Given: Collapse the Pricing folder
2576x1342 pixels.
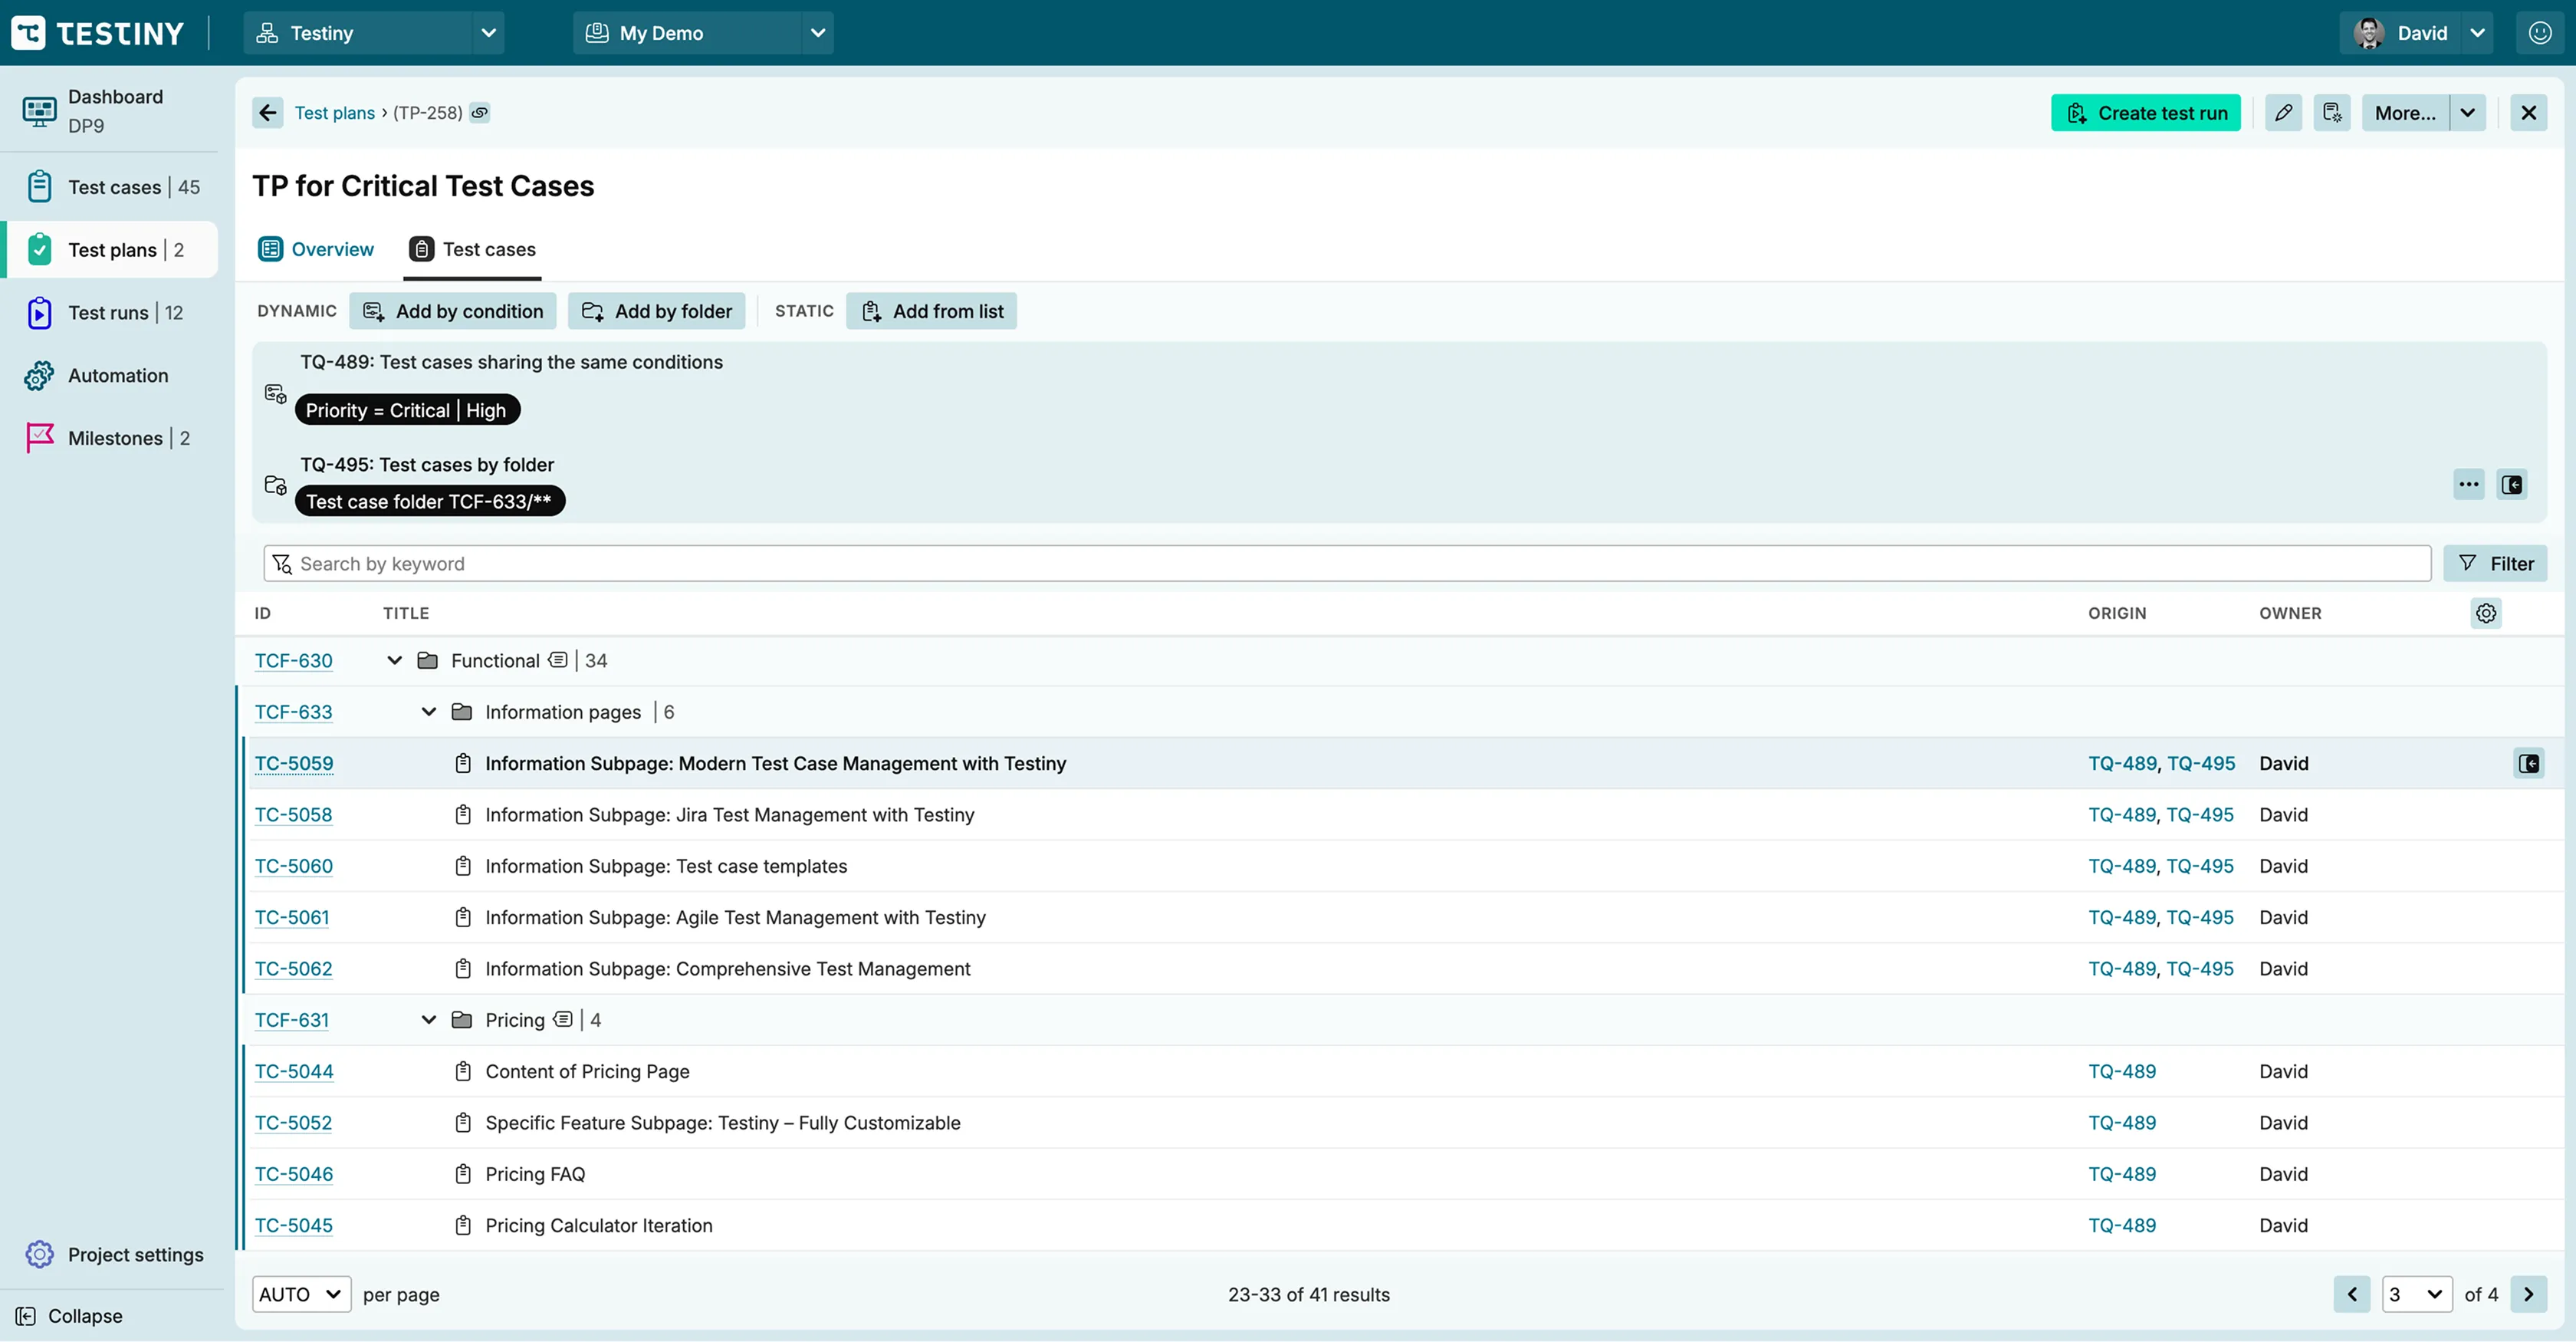Looking at the screenshot, I should click(x=428, y=1020).
